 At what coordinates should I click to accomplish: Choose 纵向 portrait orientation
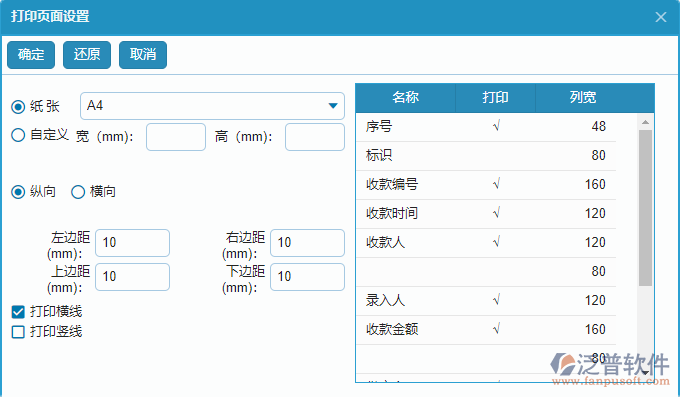tap(18, 192)
